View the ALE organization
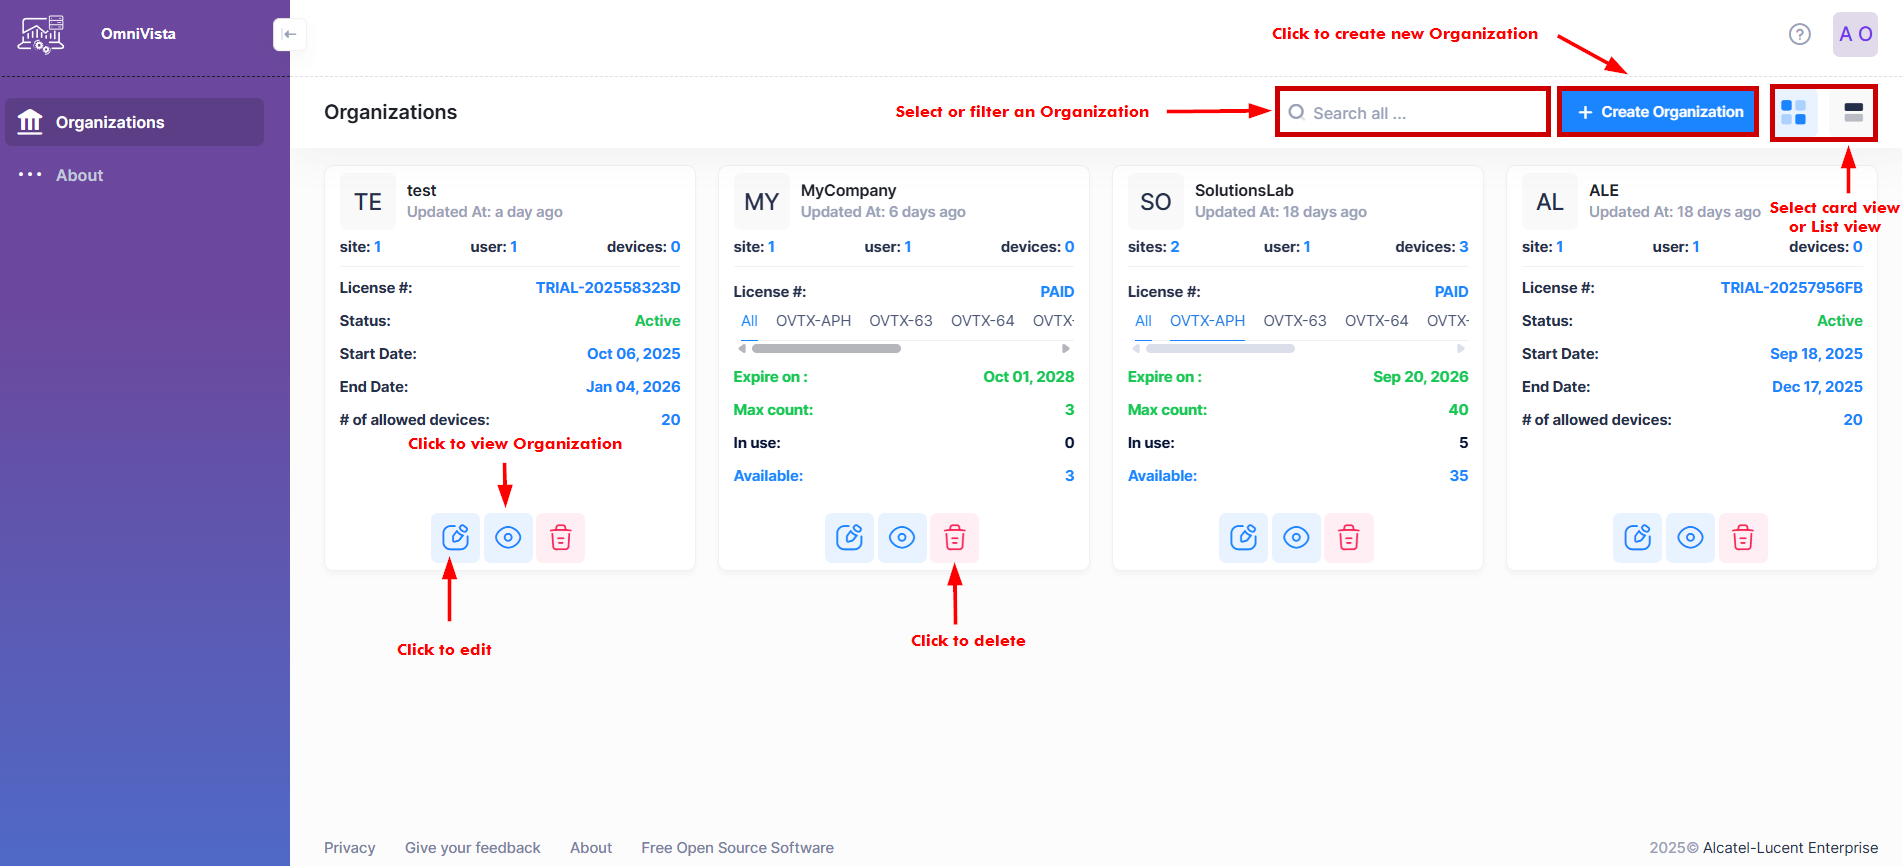Screen dimensions: 1902x866 tap(1690, 538)
